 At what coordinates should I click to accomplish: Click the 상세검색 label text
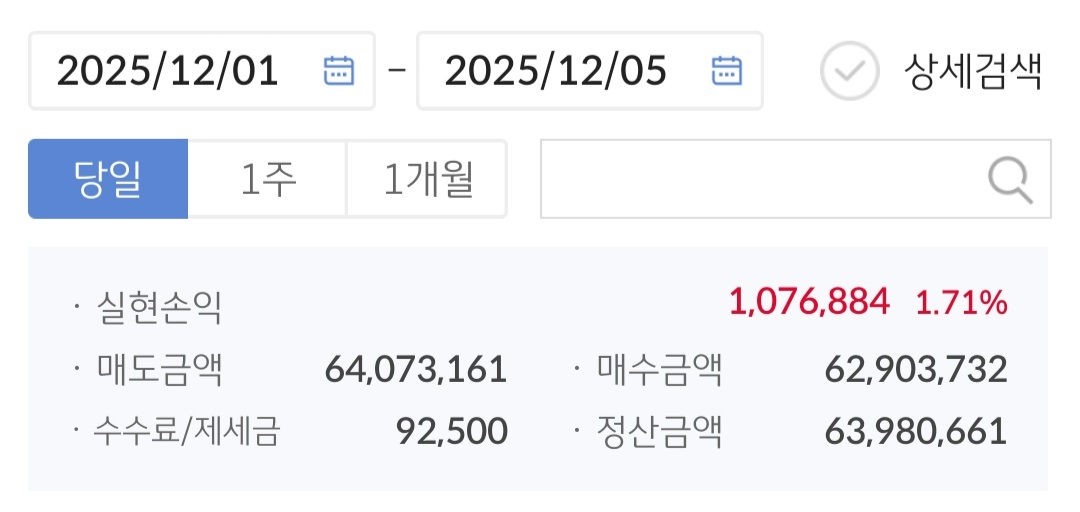click(972, 71)
